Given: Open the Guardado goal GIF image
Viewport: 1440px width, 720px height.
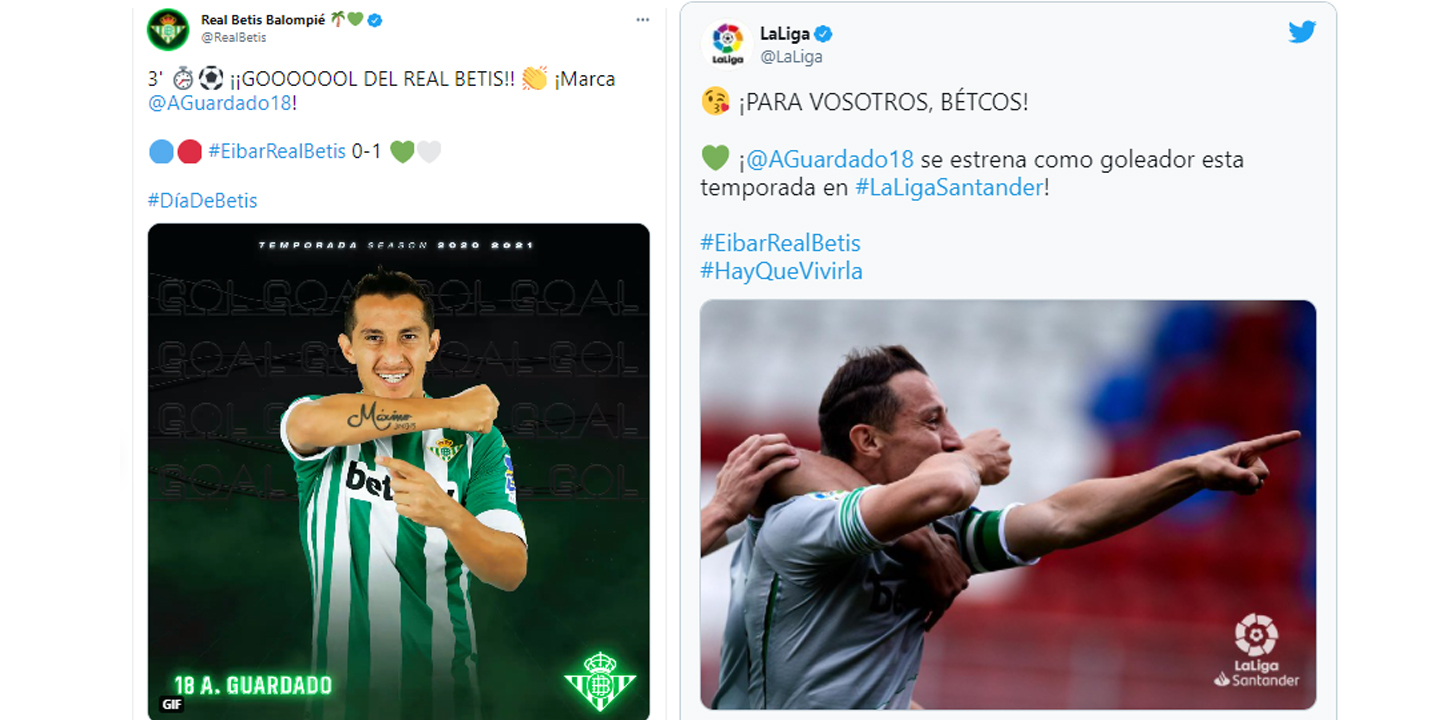Looking at the screenshot, I should click(x=399, y=471).
